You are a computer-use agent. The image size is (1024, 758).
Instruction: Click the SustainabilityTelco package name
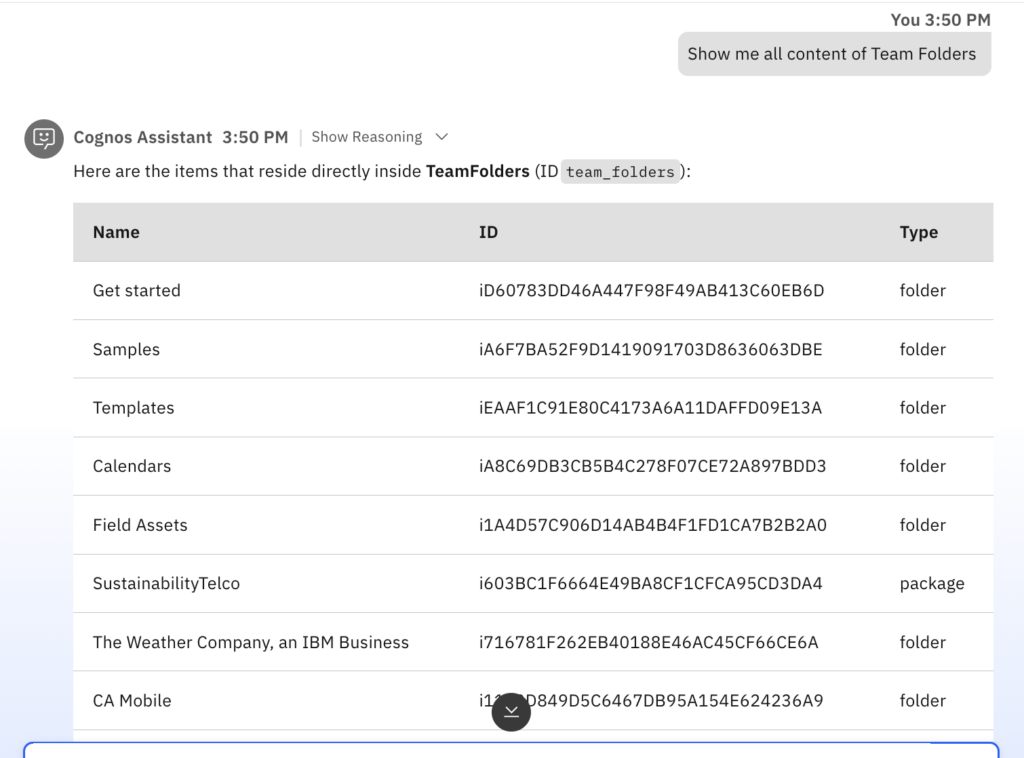(166, 583)
